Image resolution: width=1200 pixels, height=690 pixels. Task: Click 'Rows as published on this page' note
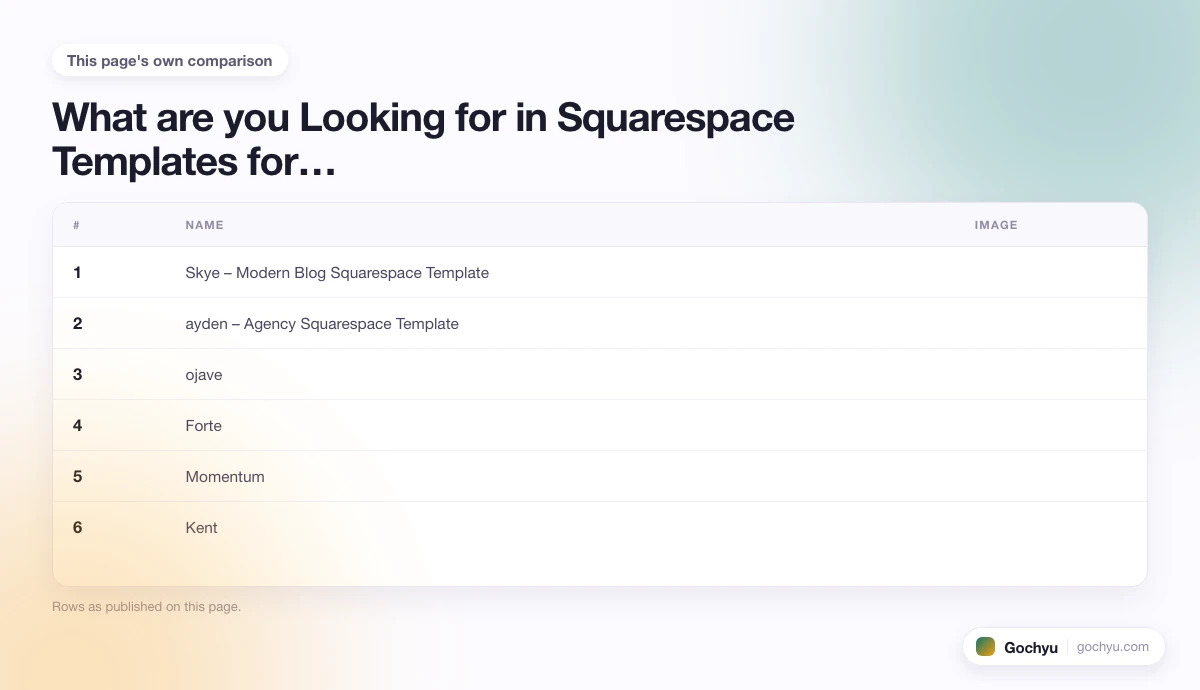pos(146,606)
